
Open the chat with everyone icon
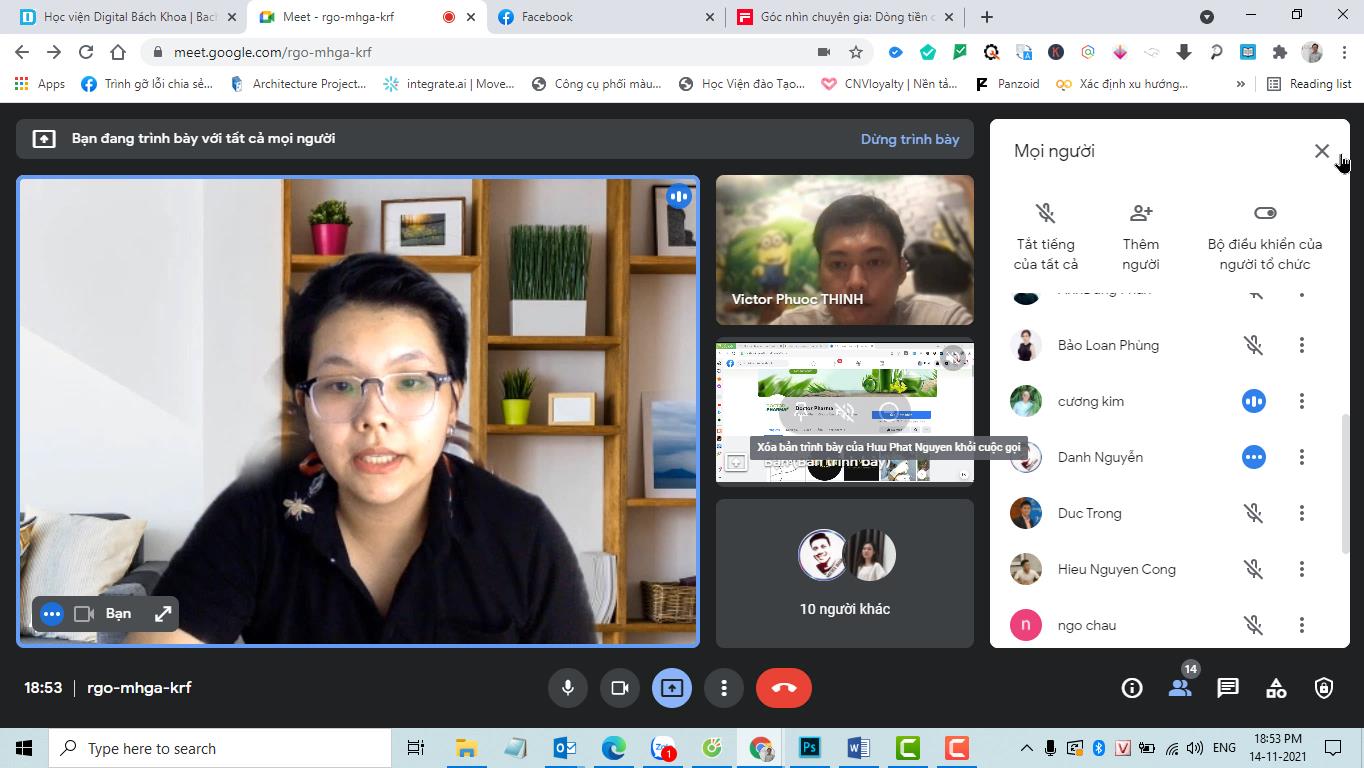click(x=1228, y=688)
